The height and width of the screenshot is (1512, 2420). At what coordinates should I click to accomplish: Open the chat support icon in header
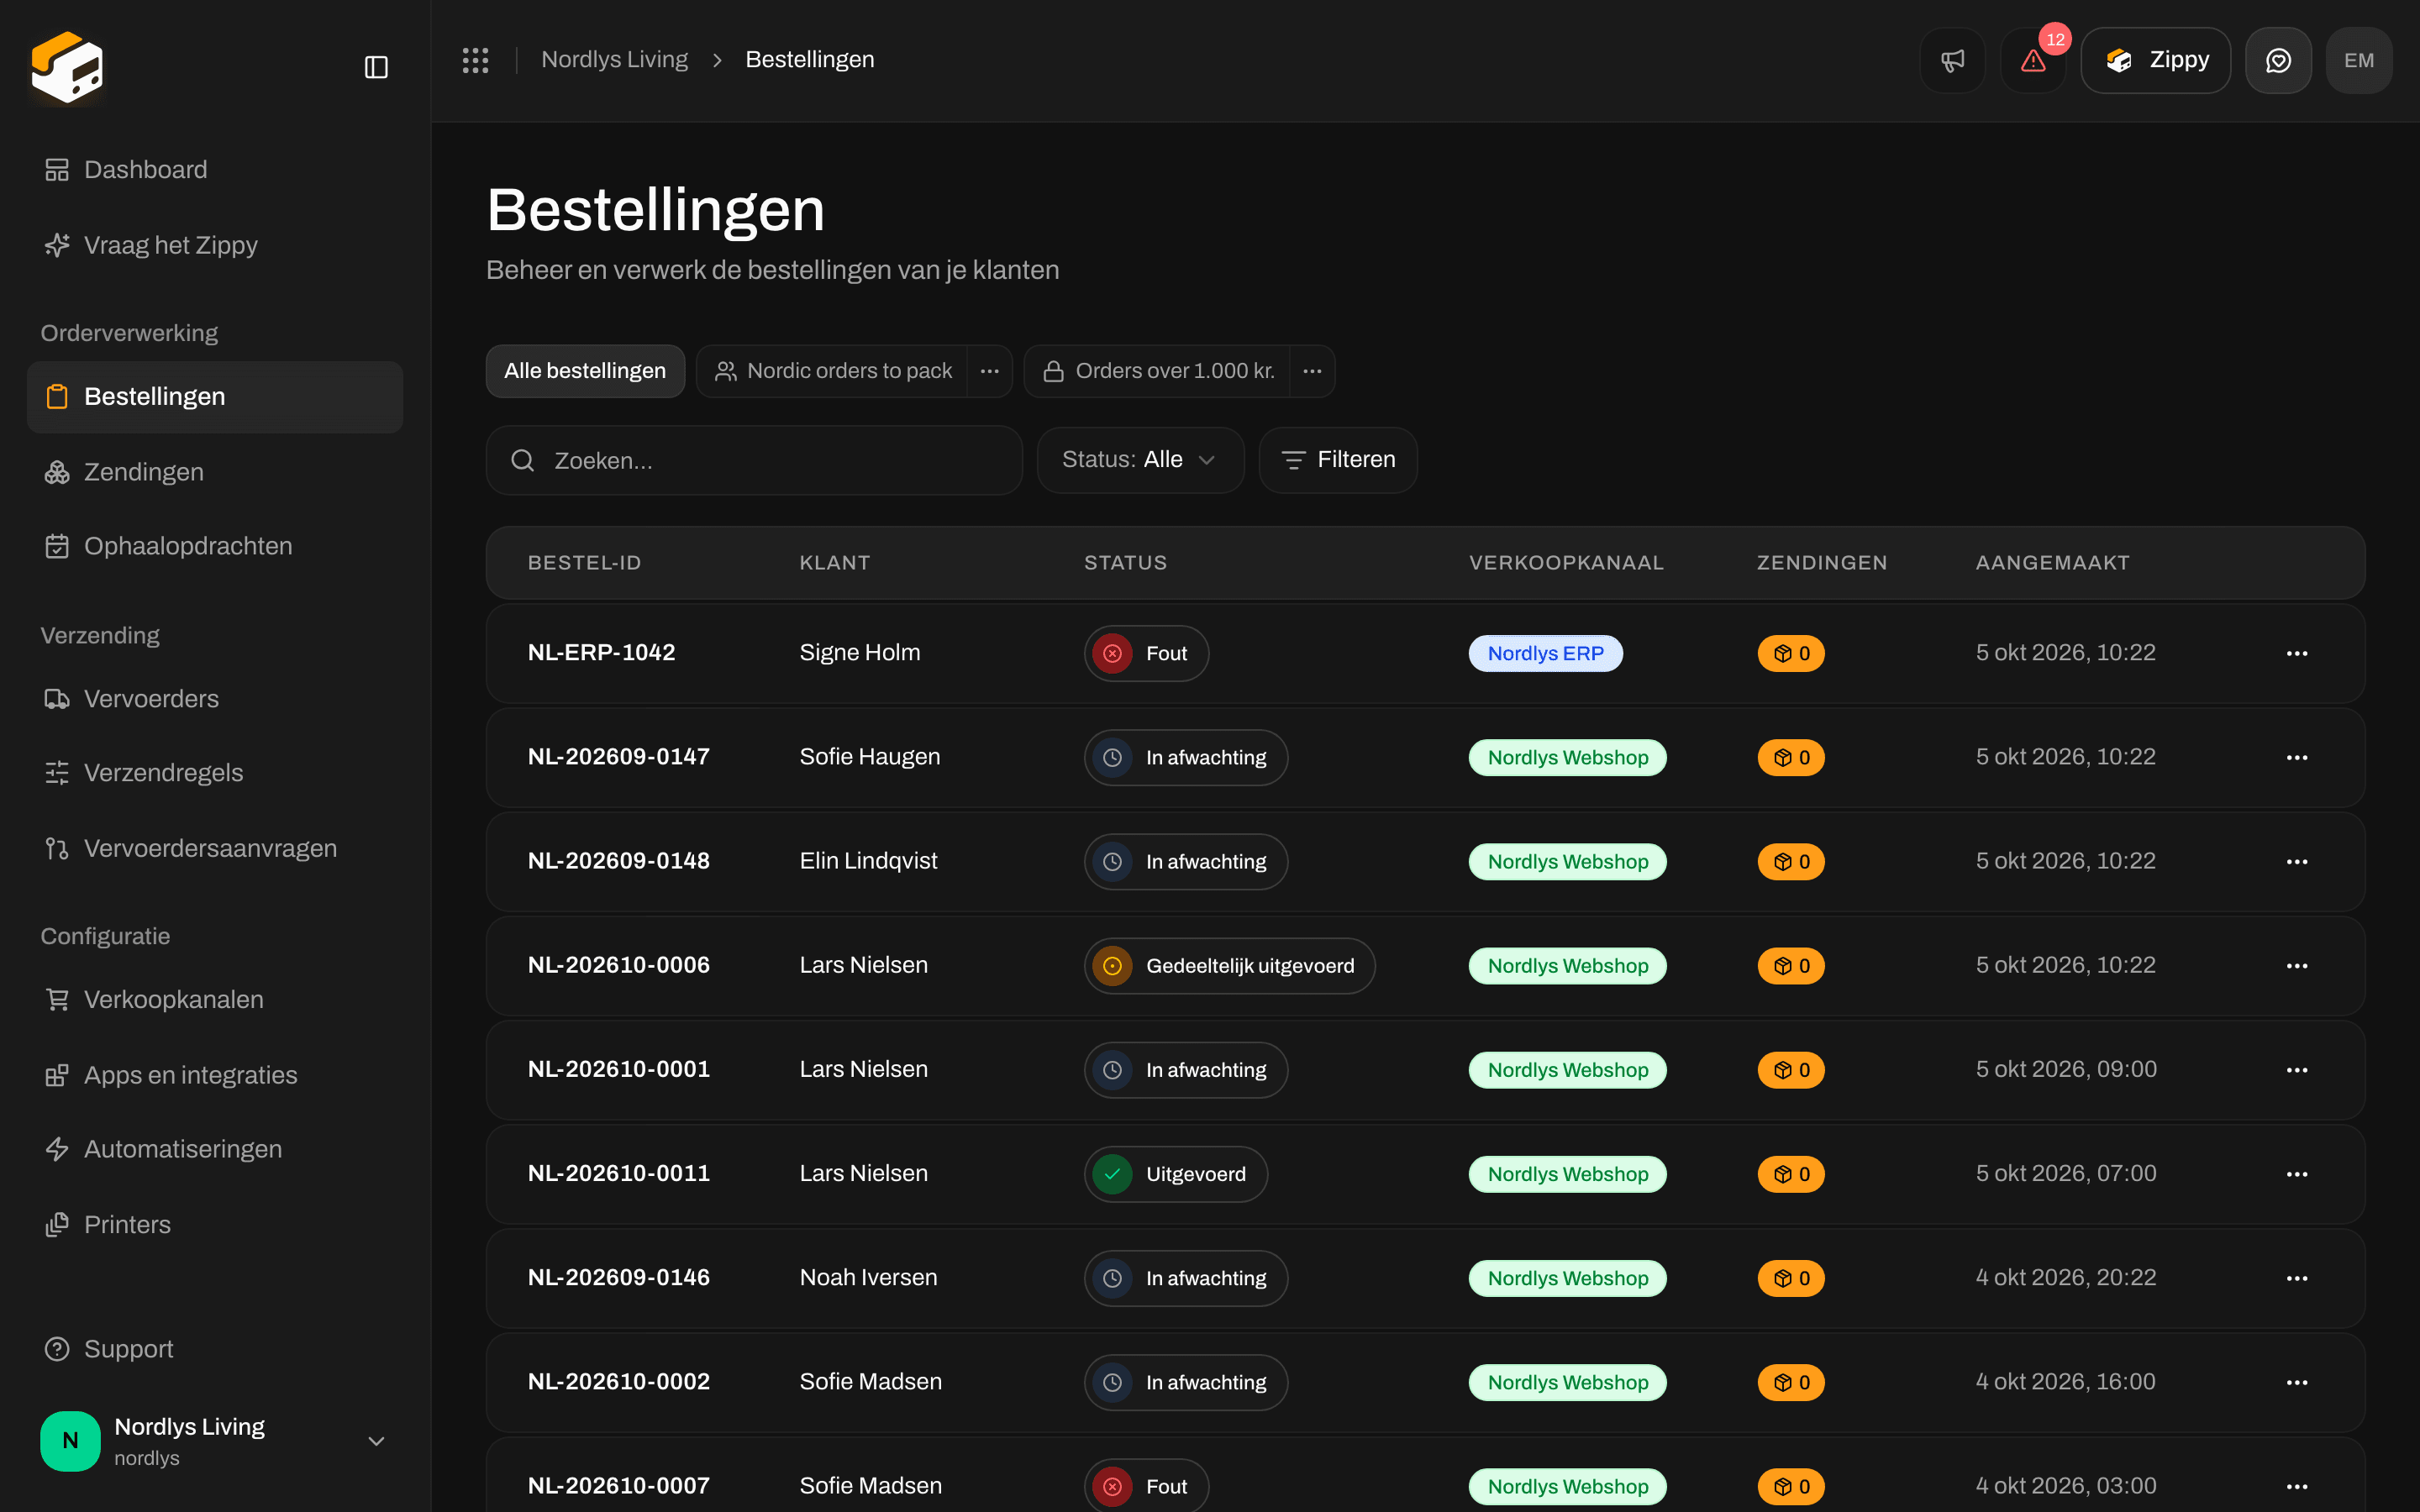point(2278,60)
